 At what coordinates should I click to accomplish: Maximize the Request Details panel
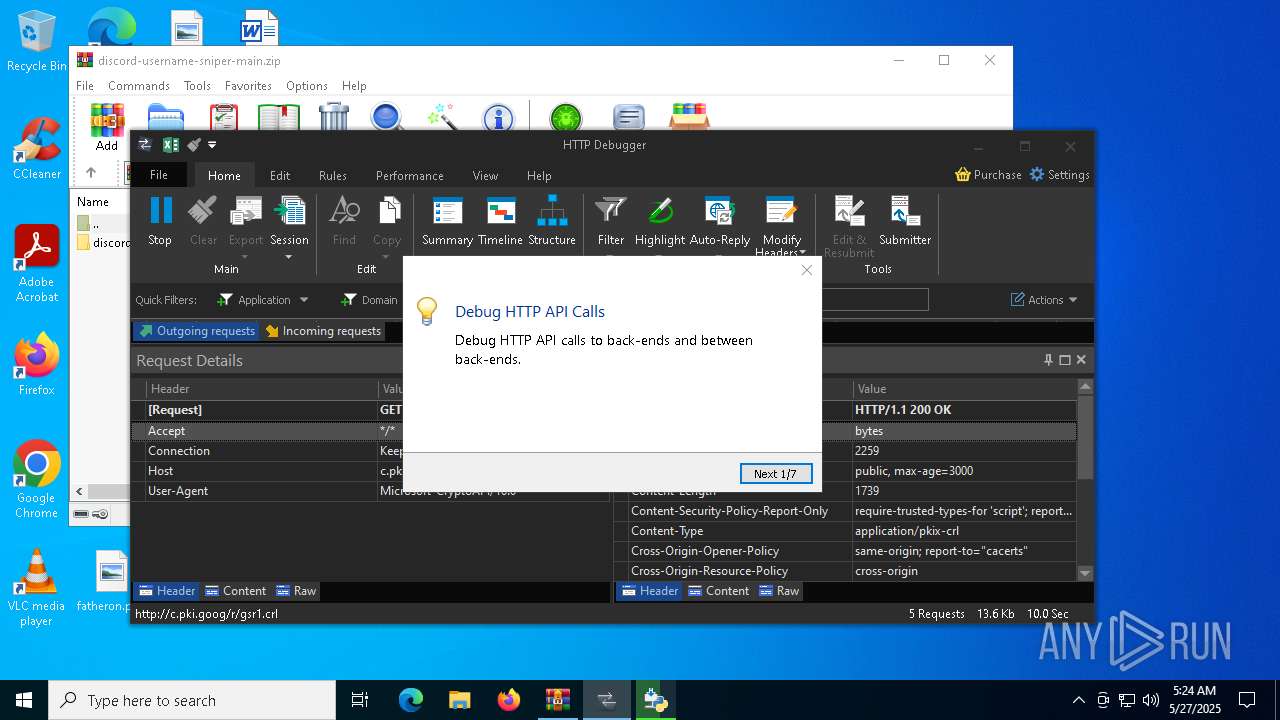click(1065, 360)
